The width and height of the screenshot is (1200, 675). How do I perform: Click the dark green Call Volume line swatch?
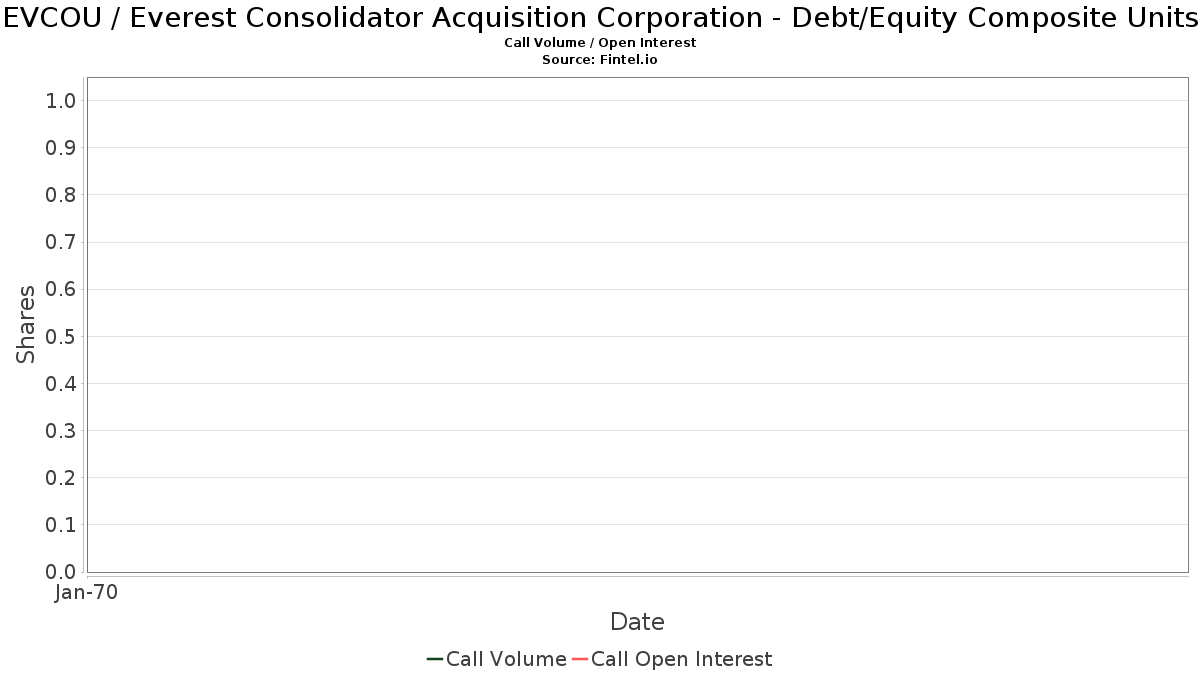435,659
